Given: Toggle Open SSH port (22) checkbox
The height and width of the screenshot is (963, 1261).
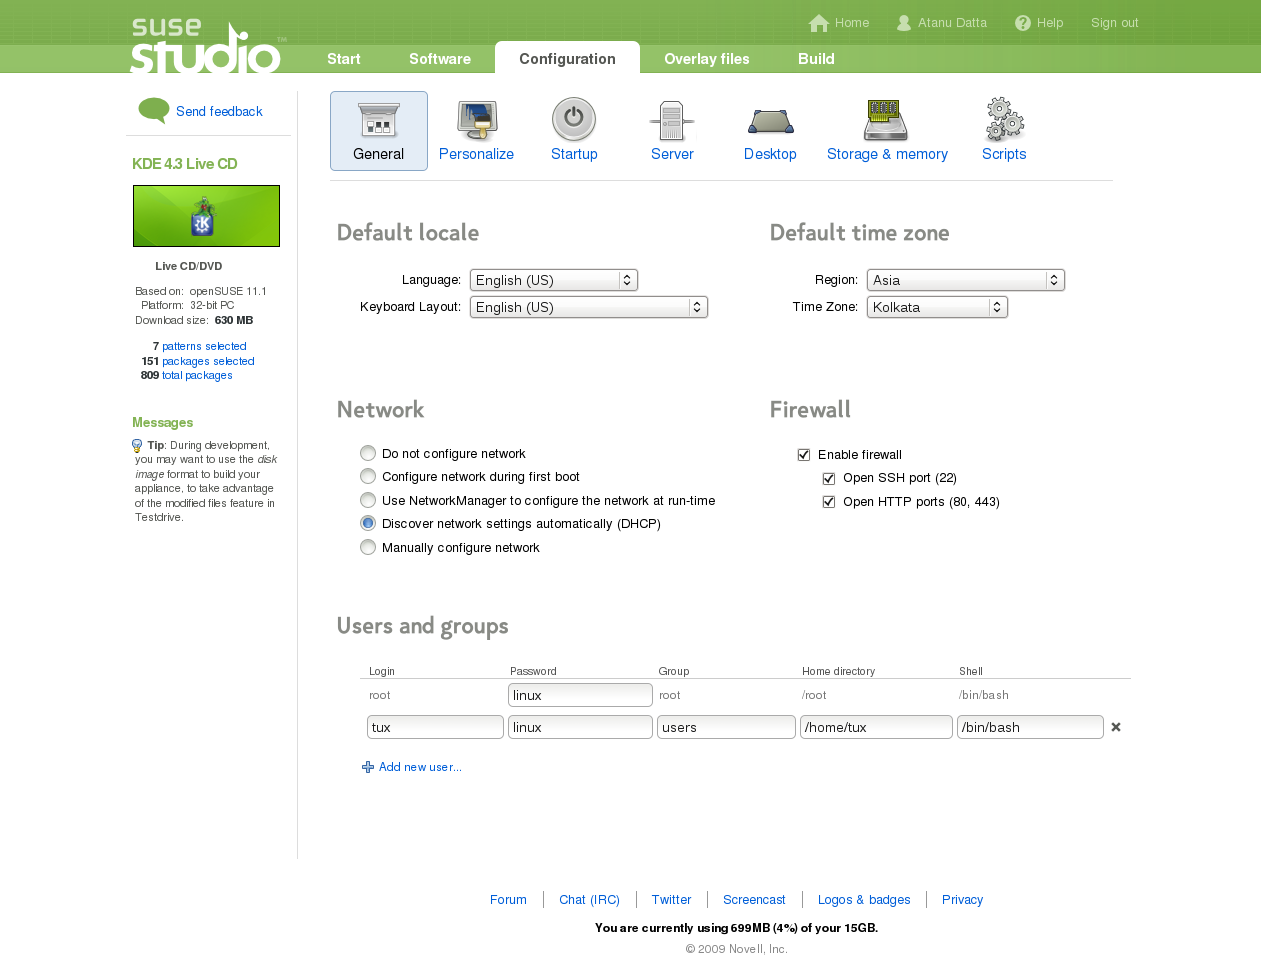Looking at the screenshot, I should (x=829, y=478).
